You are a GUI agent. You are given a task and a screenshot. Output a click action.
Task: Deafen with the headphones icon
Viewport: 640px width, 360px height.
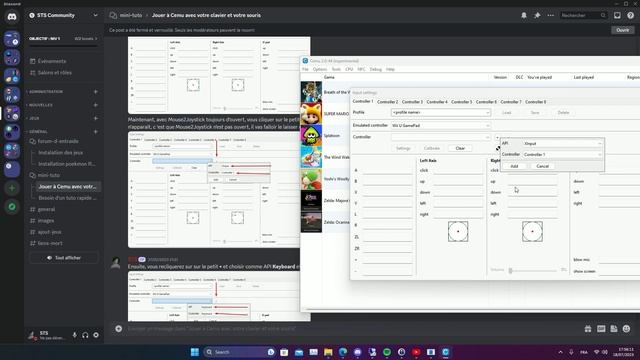(x=85, y=335)
